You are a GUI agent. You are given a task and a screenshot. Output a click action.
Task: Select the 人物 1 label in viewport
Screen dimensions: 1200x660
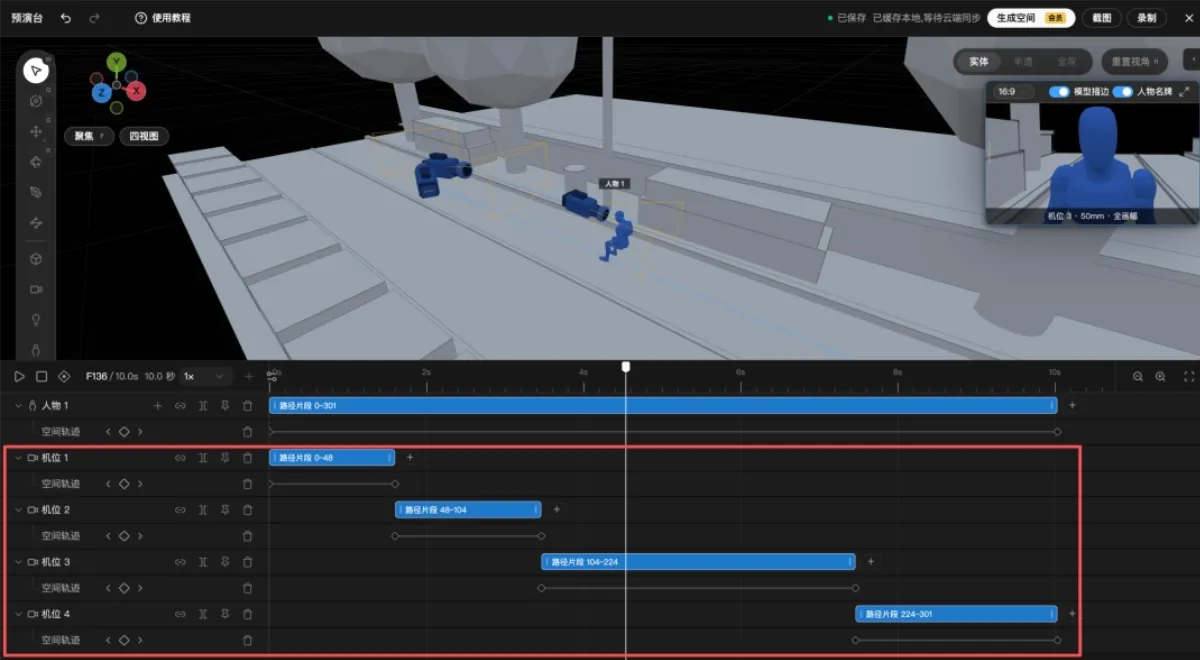(x=613, y=184)
